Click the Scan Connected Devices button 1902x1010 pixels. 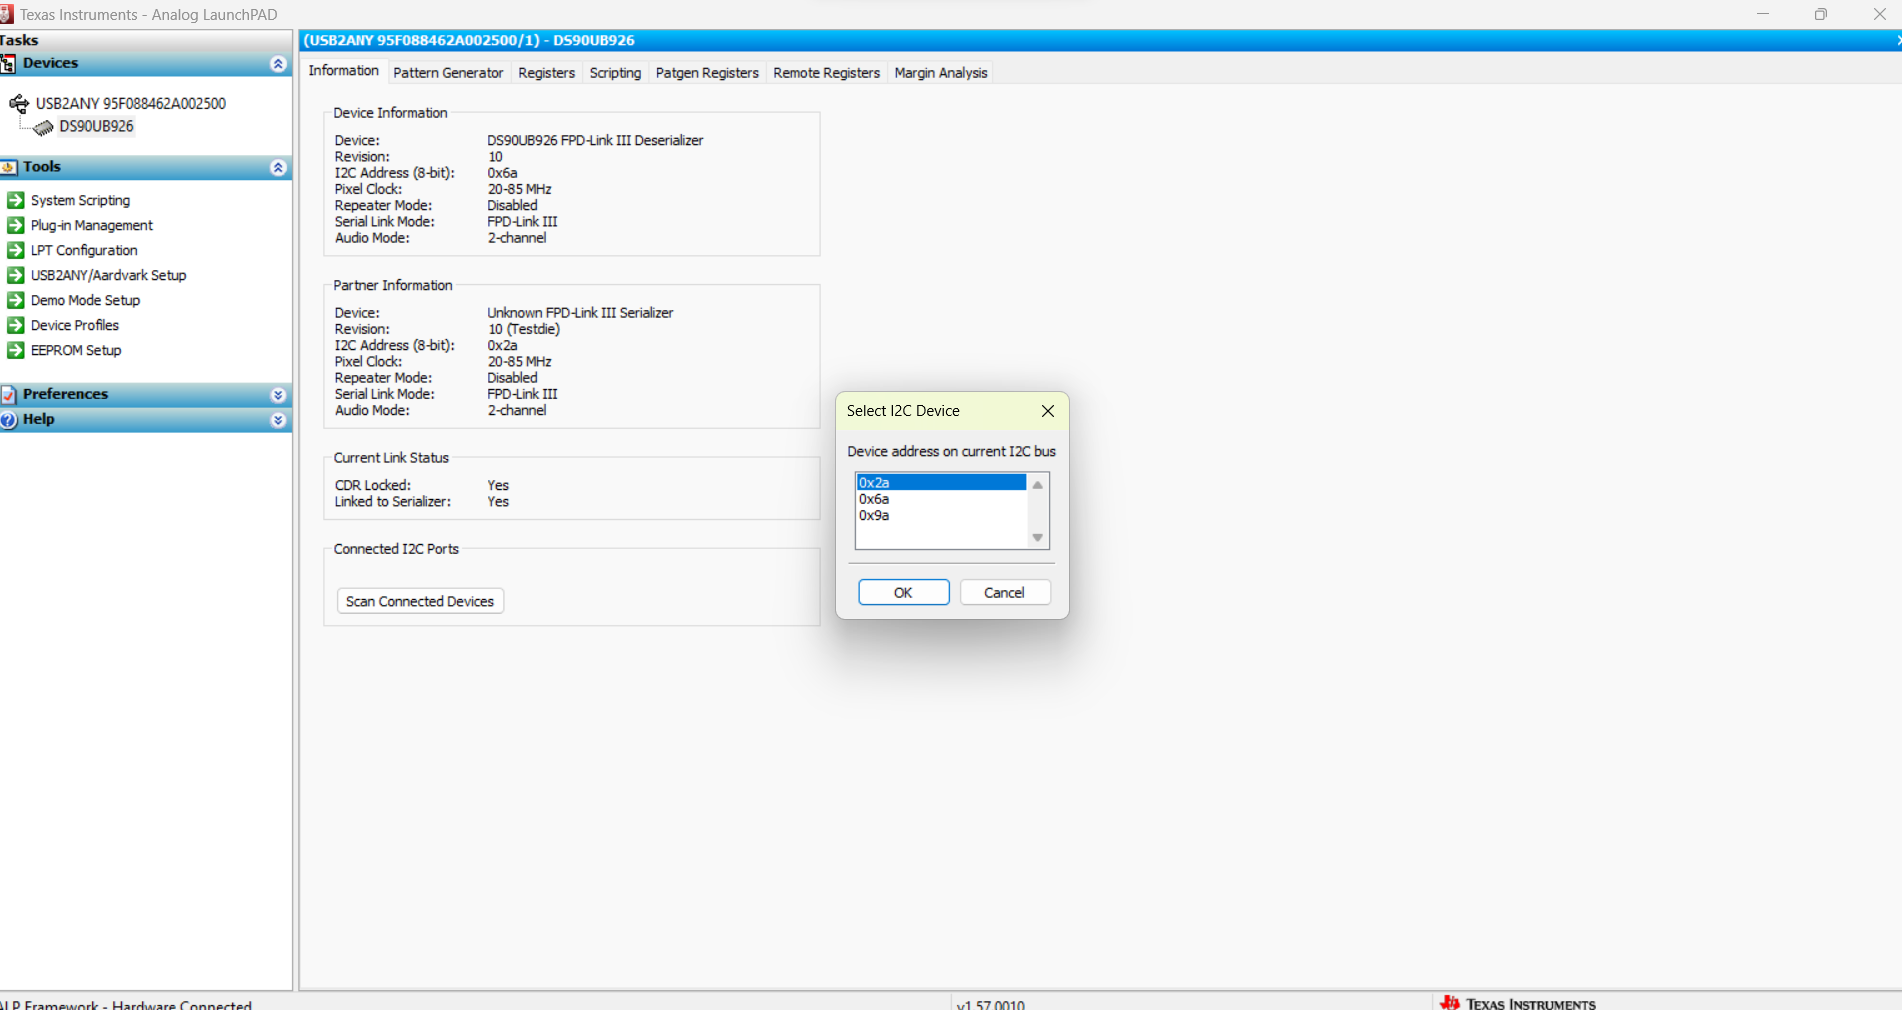point(419,601)
